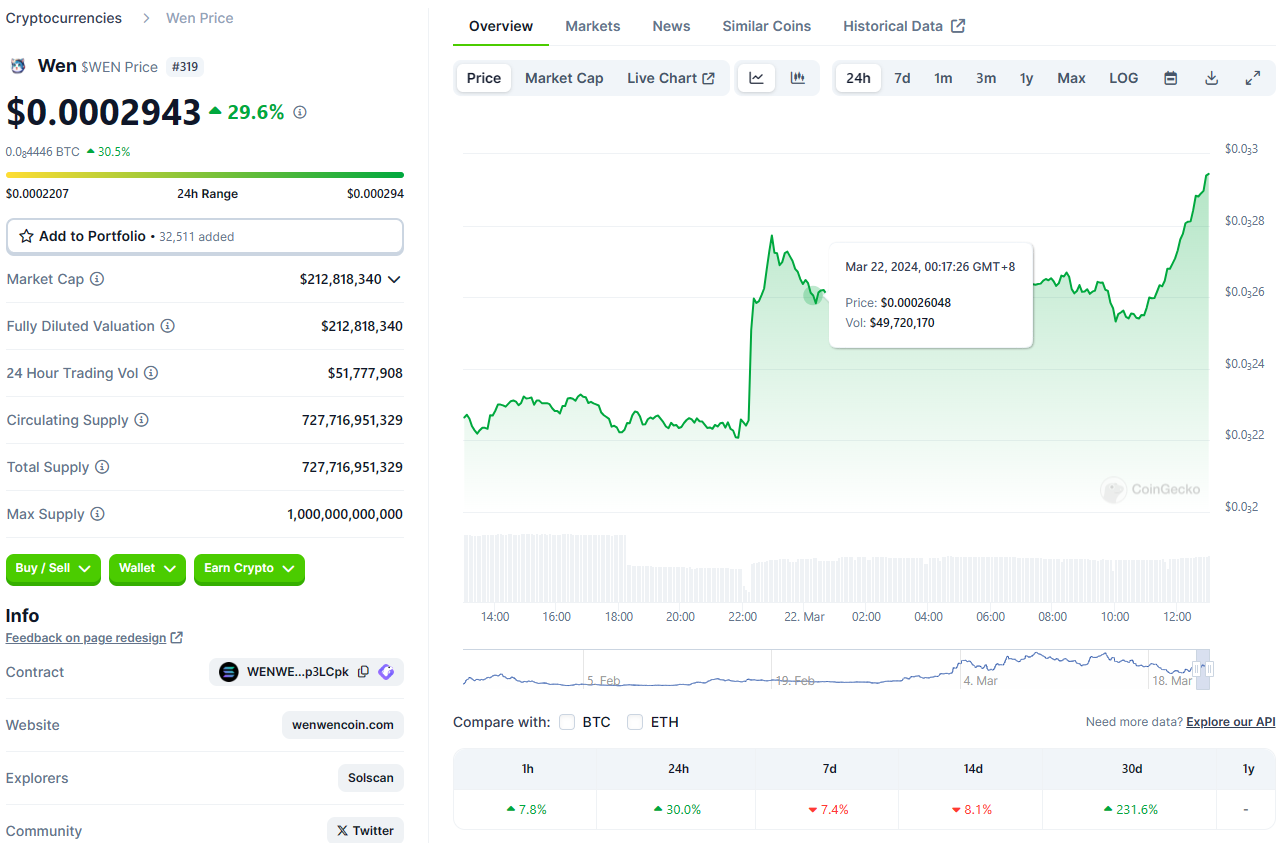Download chart data using the download icon
The width and height of the screenshot is (1277, 843).
[1211, 78]
